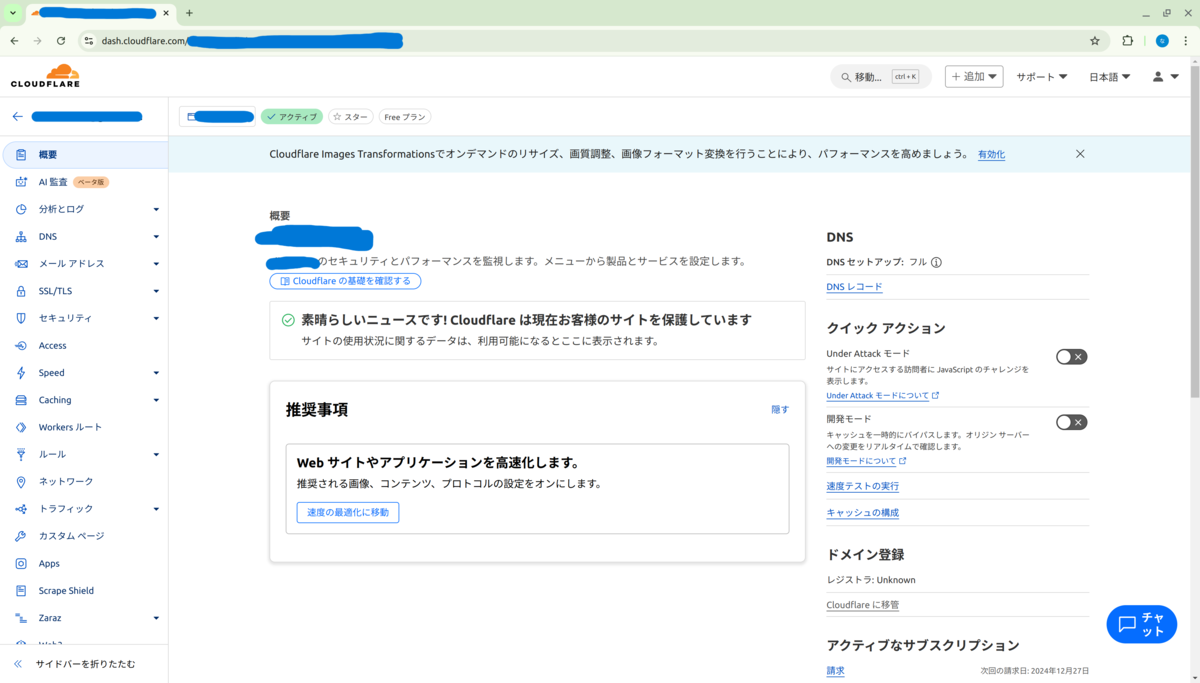Viewport: 1200px width, 683px height.
Task: Click the info icon beside DNS セットアップ
Action: (936, 262)
